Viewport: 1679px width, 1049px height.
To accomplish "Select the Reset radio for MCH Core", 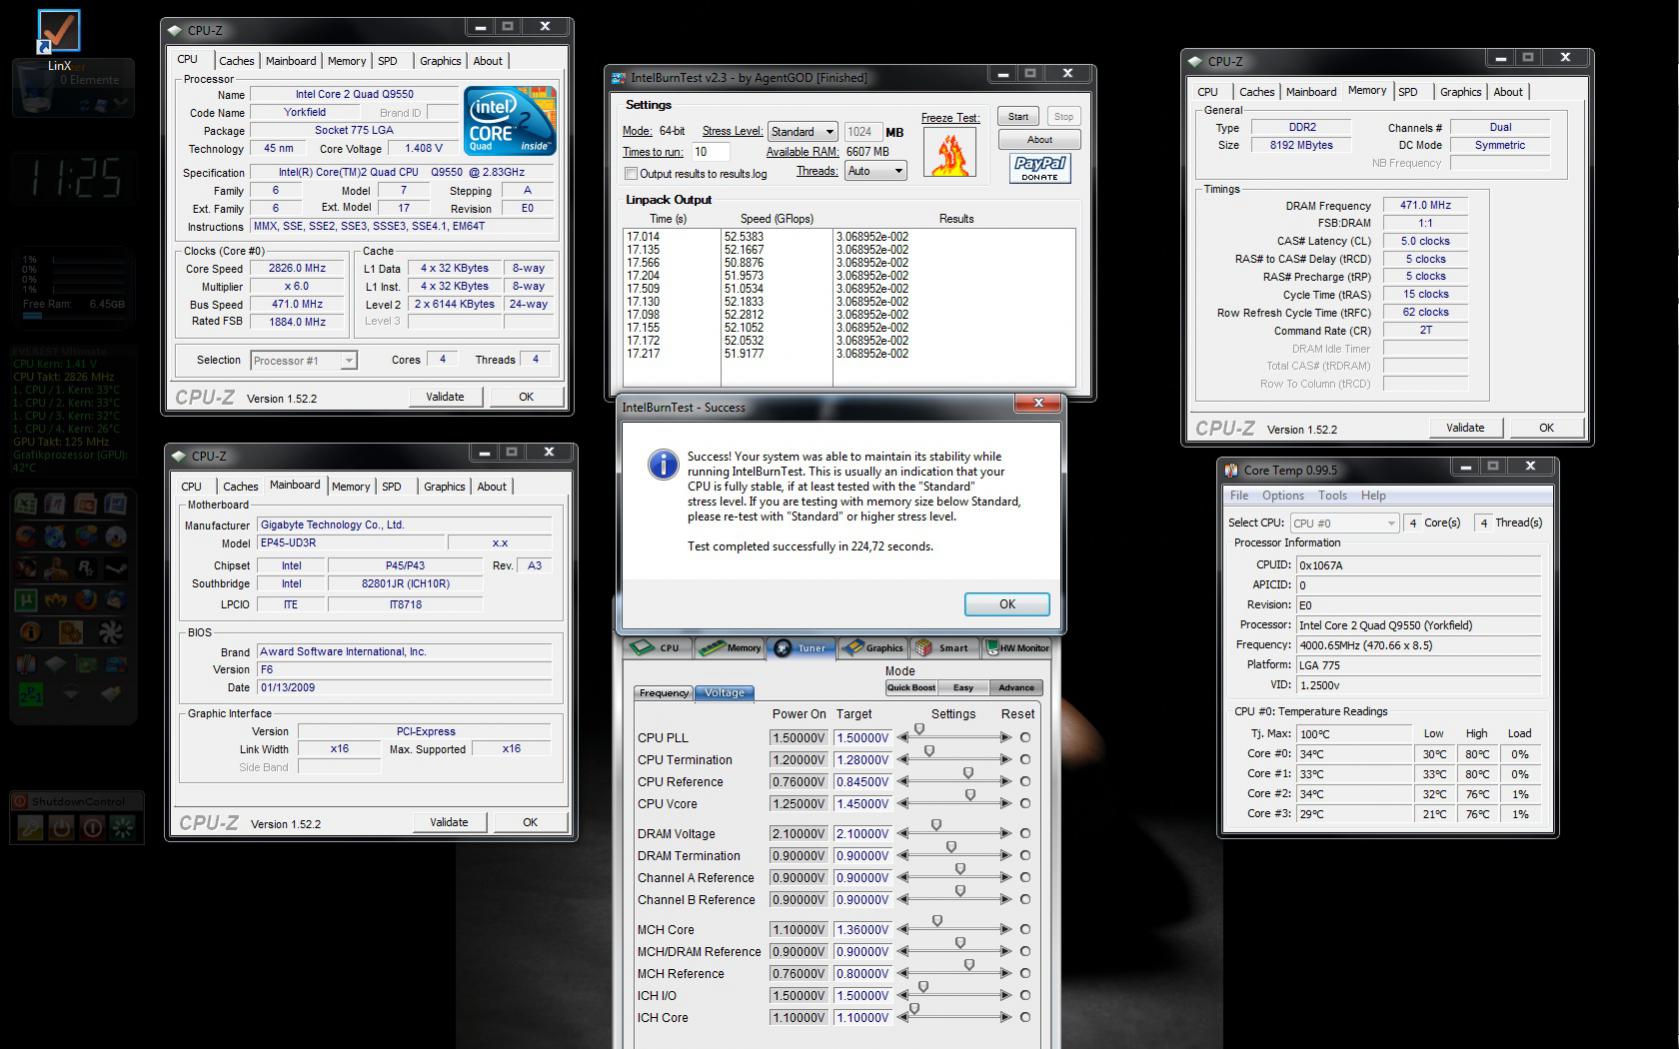I will coord(1025,929).
